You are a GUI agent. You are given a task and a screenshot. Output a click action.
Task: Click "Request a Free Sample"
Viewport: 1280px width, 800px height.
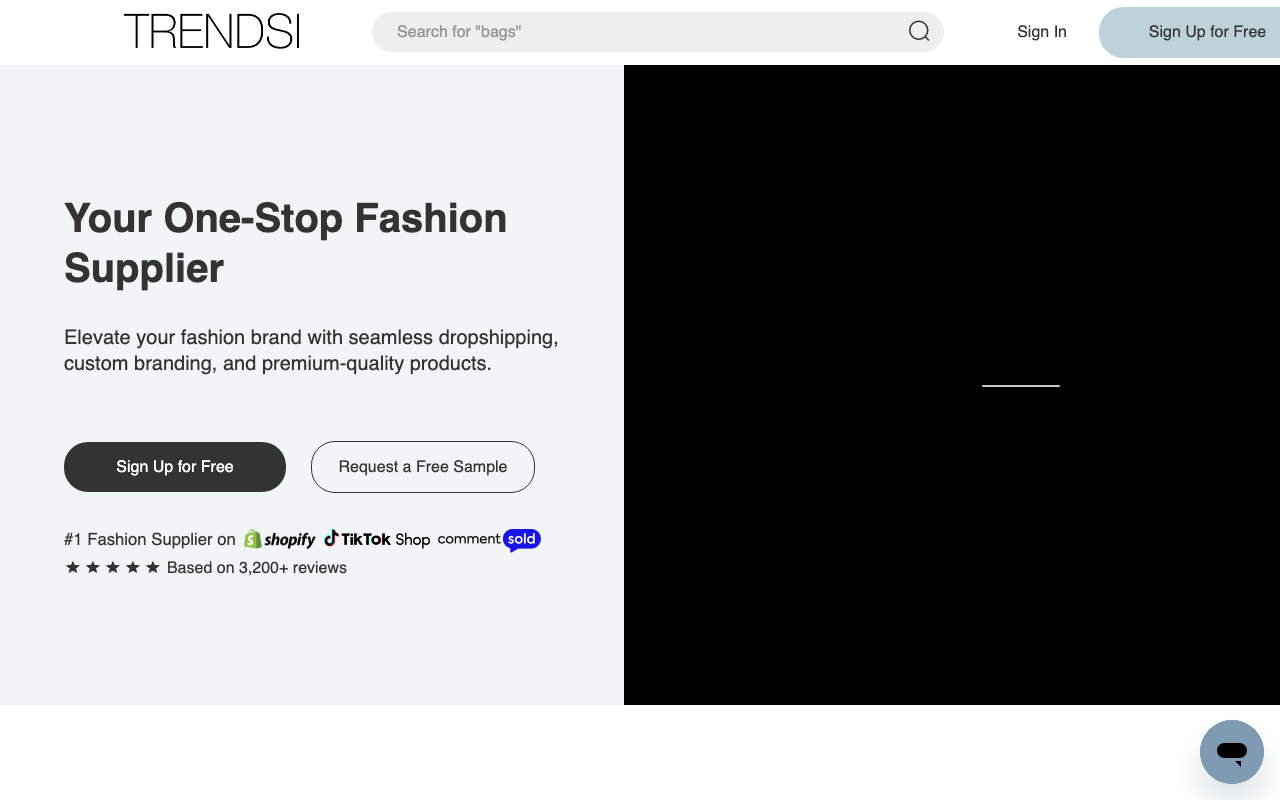[x=422, y=466]
